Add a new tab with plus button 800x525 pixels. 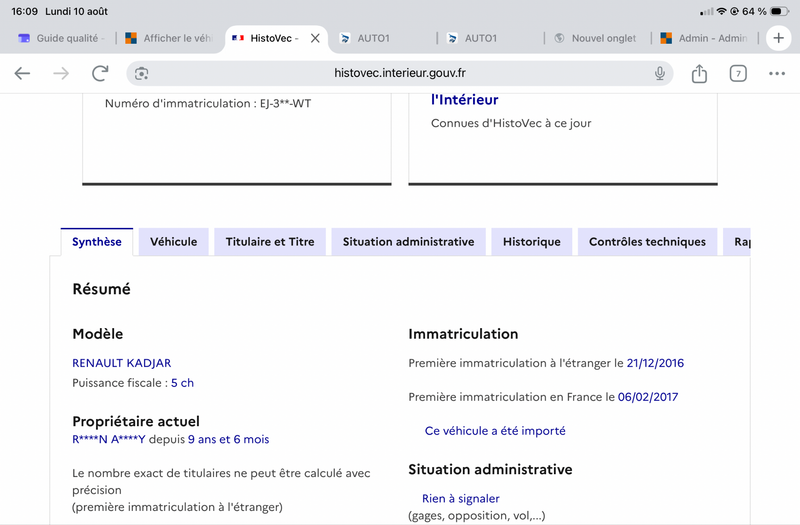point(778,38)
